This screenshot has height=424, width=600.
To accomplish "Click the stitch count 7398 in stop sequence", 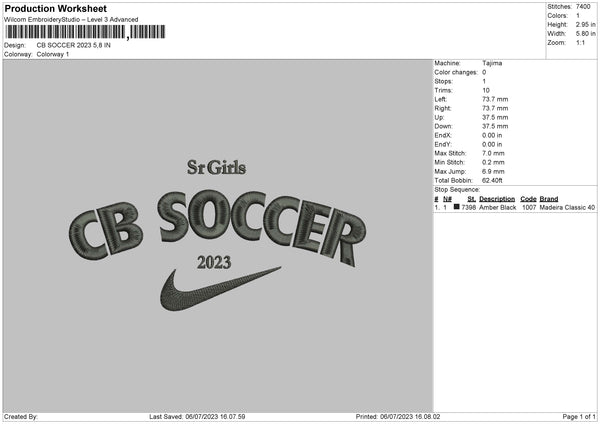I will tap(468, 207).
